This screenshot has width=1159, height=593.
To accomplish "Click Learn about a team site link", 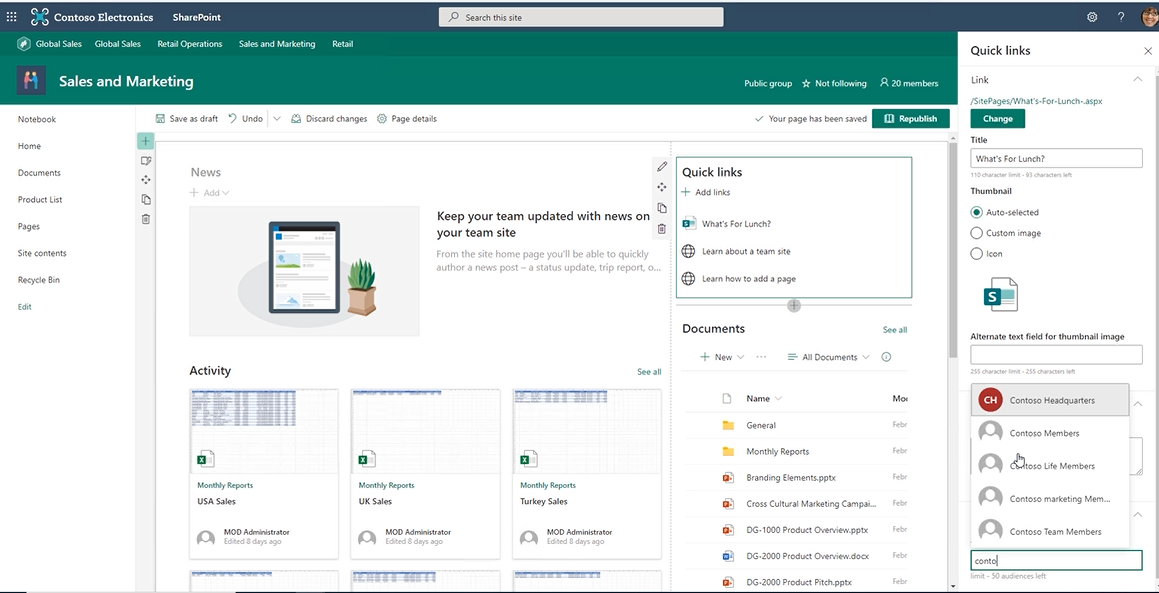I will 746,251.
